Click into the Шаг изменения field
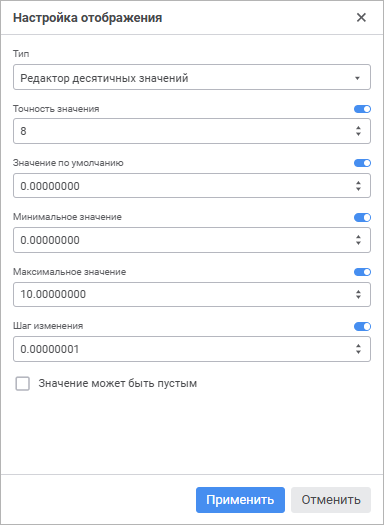This screenshot has height=525, width=384. pos(192,349)
